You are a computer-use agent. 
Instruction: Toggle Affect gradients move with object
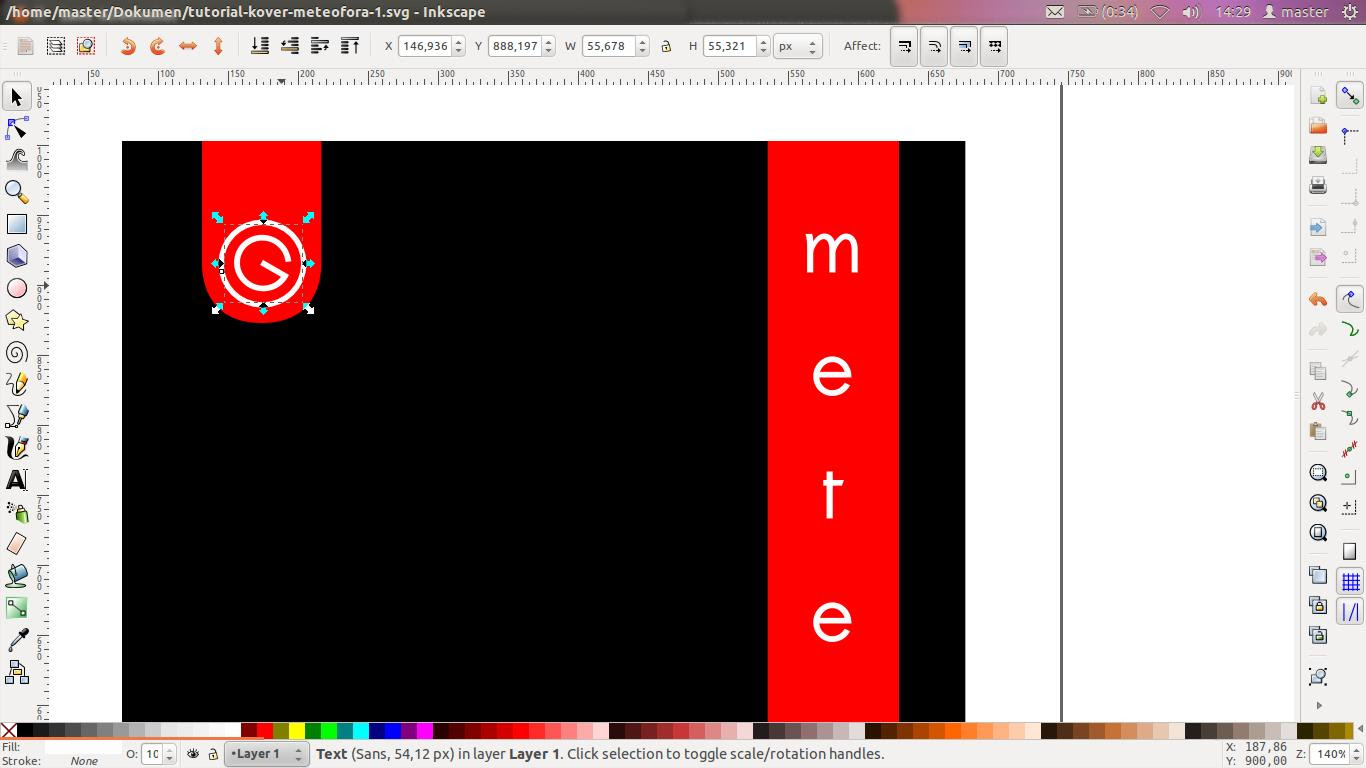coord(964,46)
